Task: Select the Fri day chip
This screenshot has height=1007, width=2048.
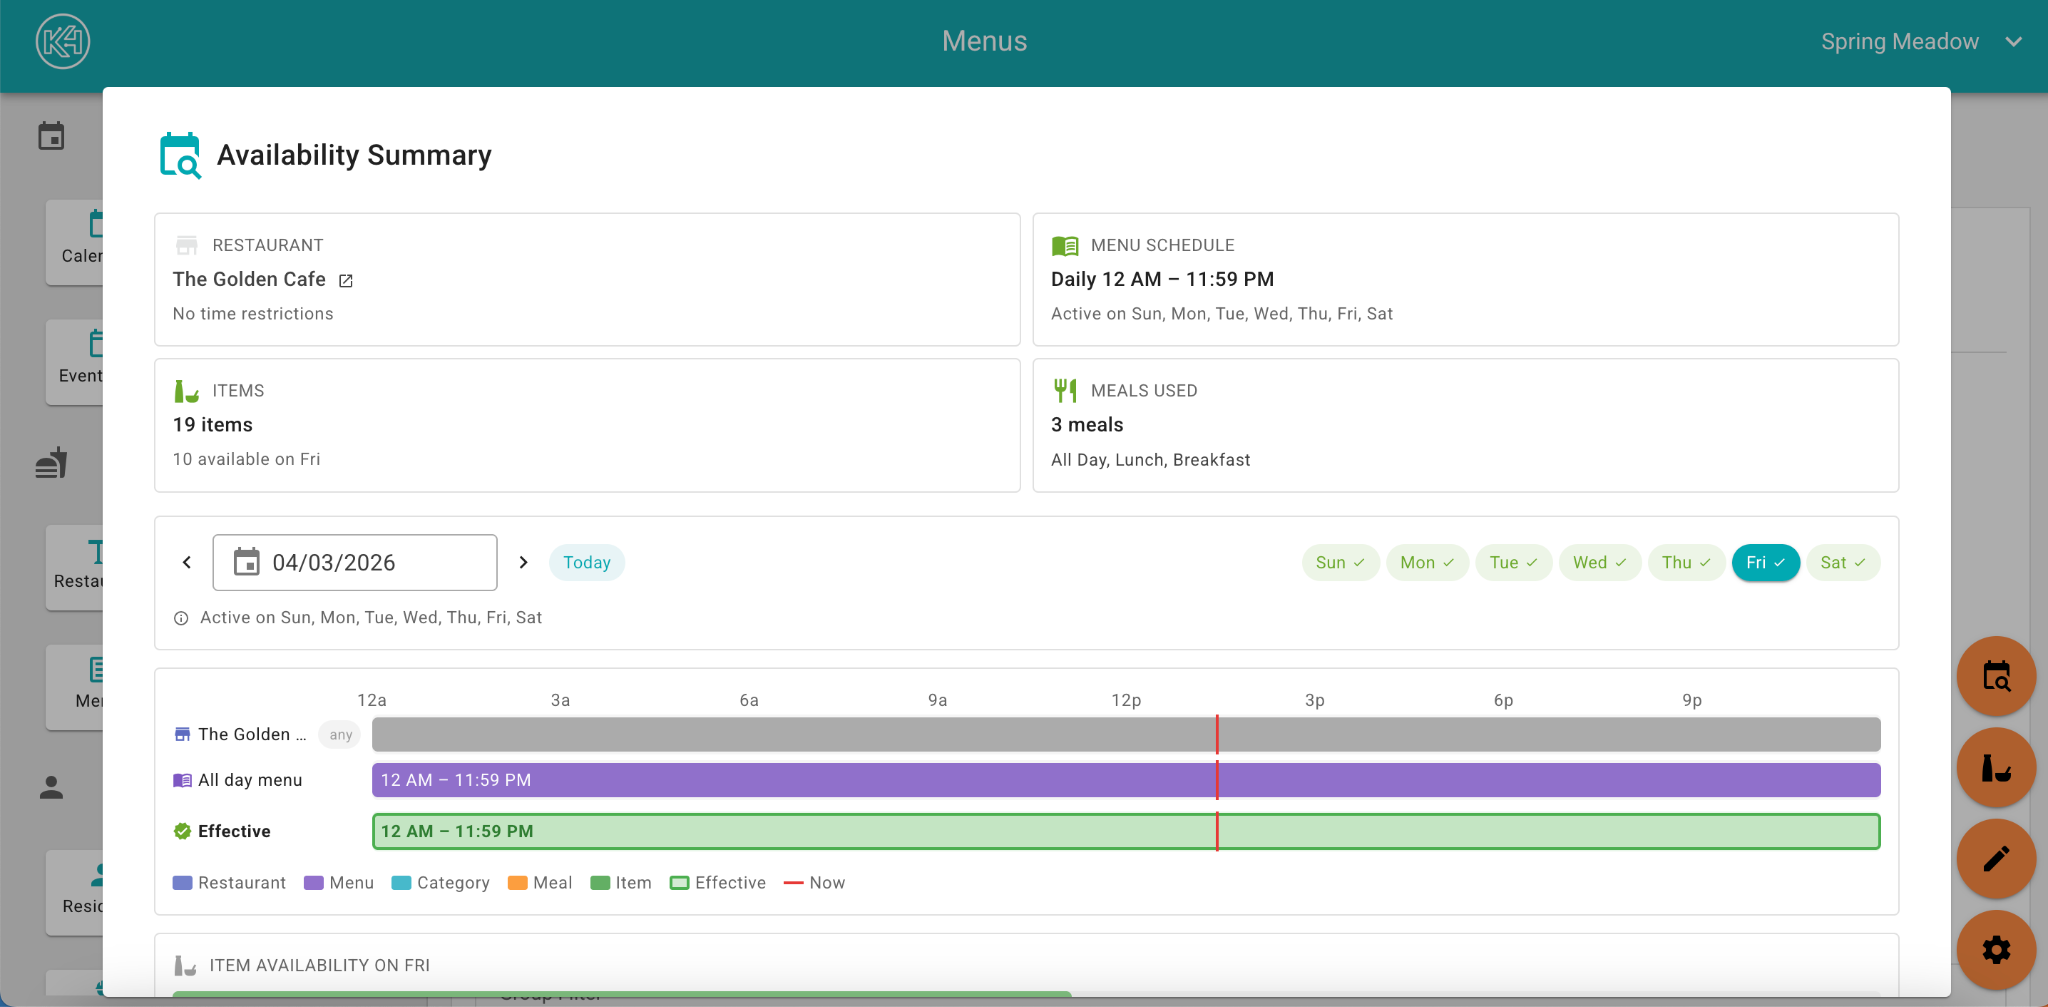Action: [1765, 563]
